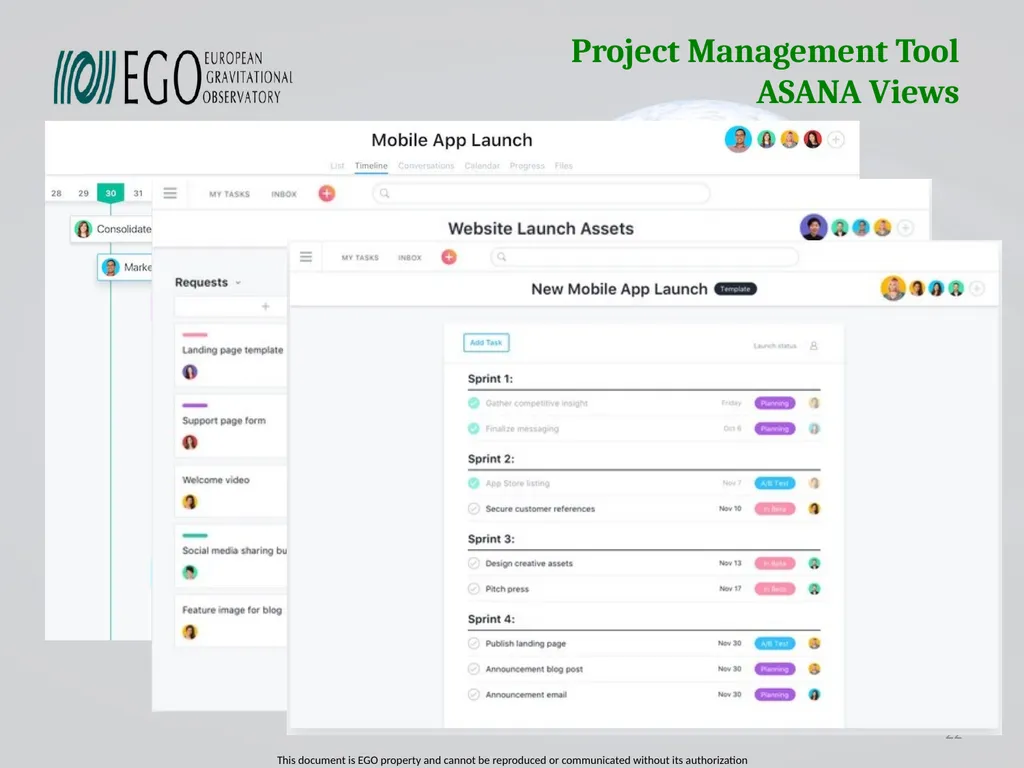Screen dimensions: 1024x768
Task: Click assignee avatar on Design creative assets row
Action: tap(814, 563)
